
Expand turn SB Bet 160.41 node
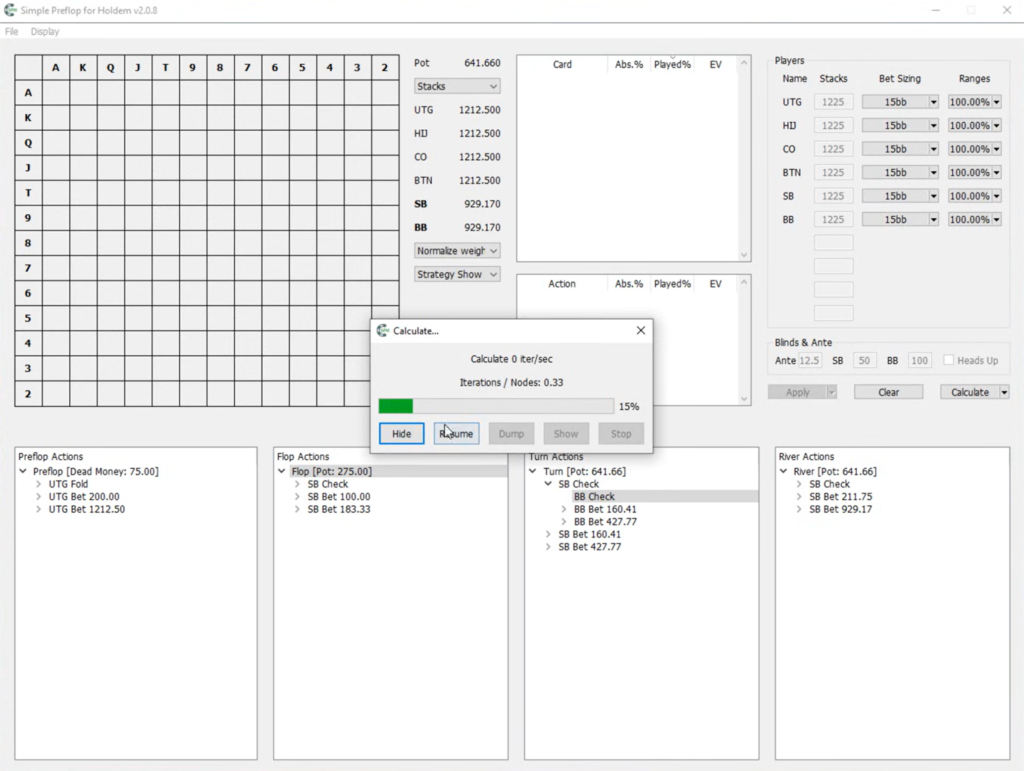pyautogui.click(x=548, y=534)
